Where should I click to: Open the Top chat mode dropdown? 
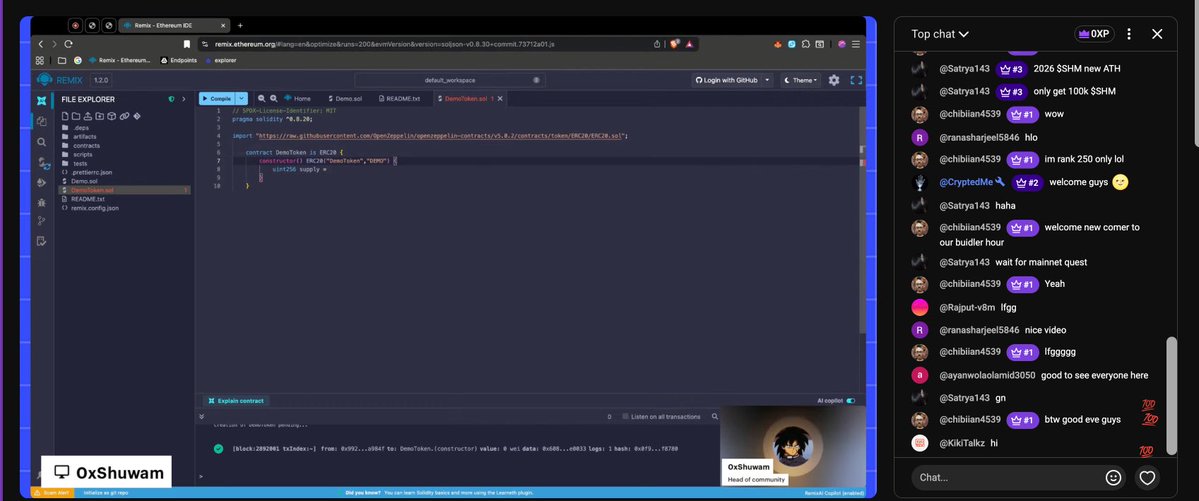(940, 34)
